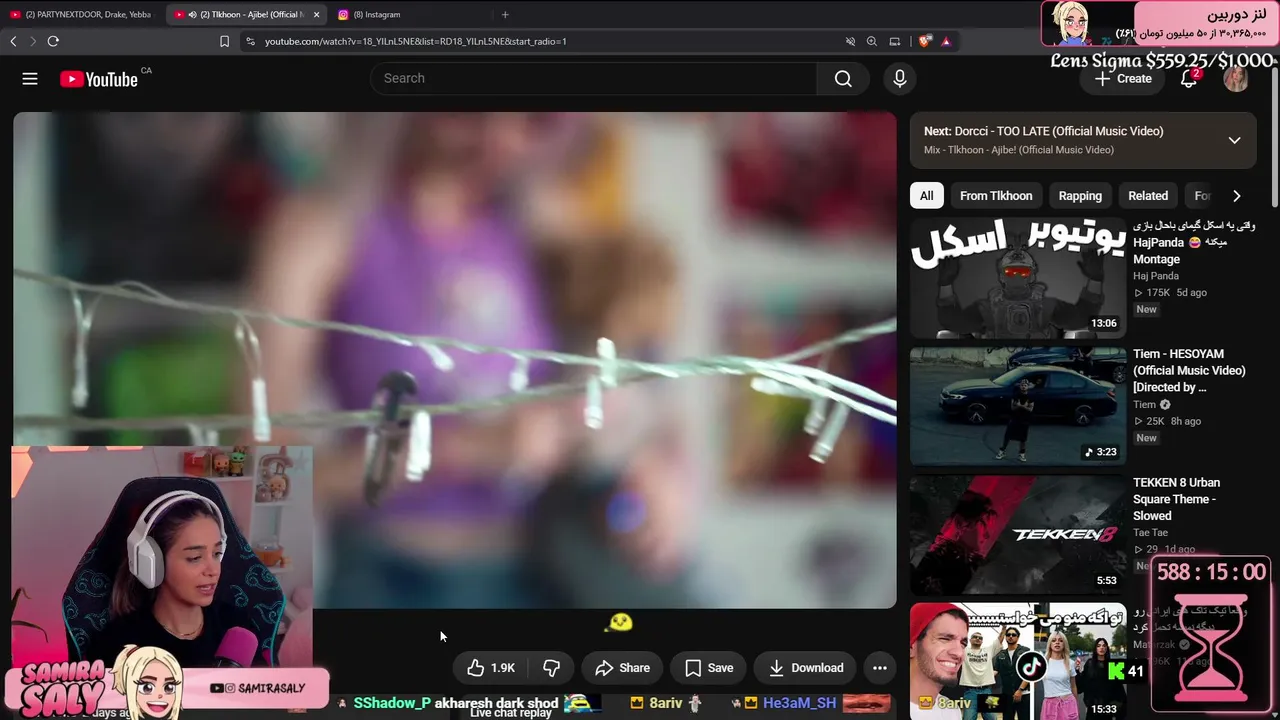Share this video
The width and height of the screenshot is (1280, 720).
[622, 668]
